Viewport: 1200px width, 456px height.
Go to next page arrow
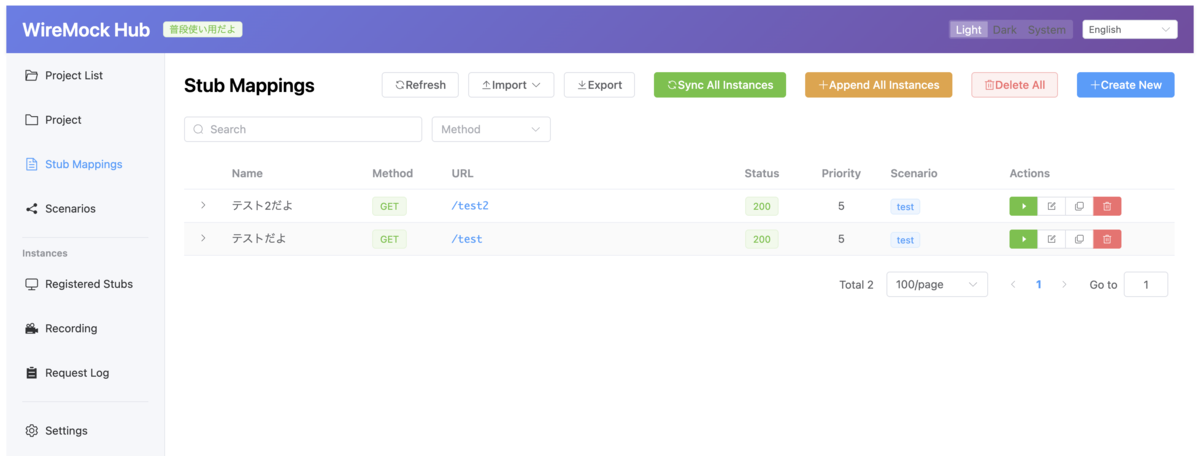pos(1064,285)
